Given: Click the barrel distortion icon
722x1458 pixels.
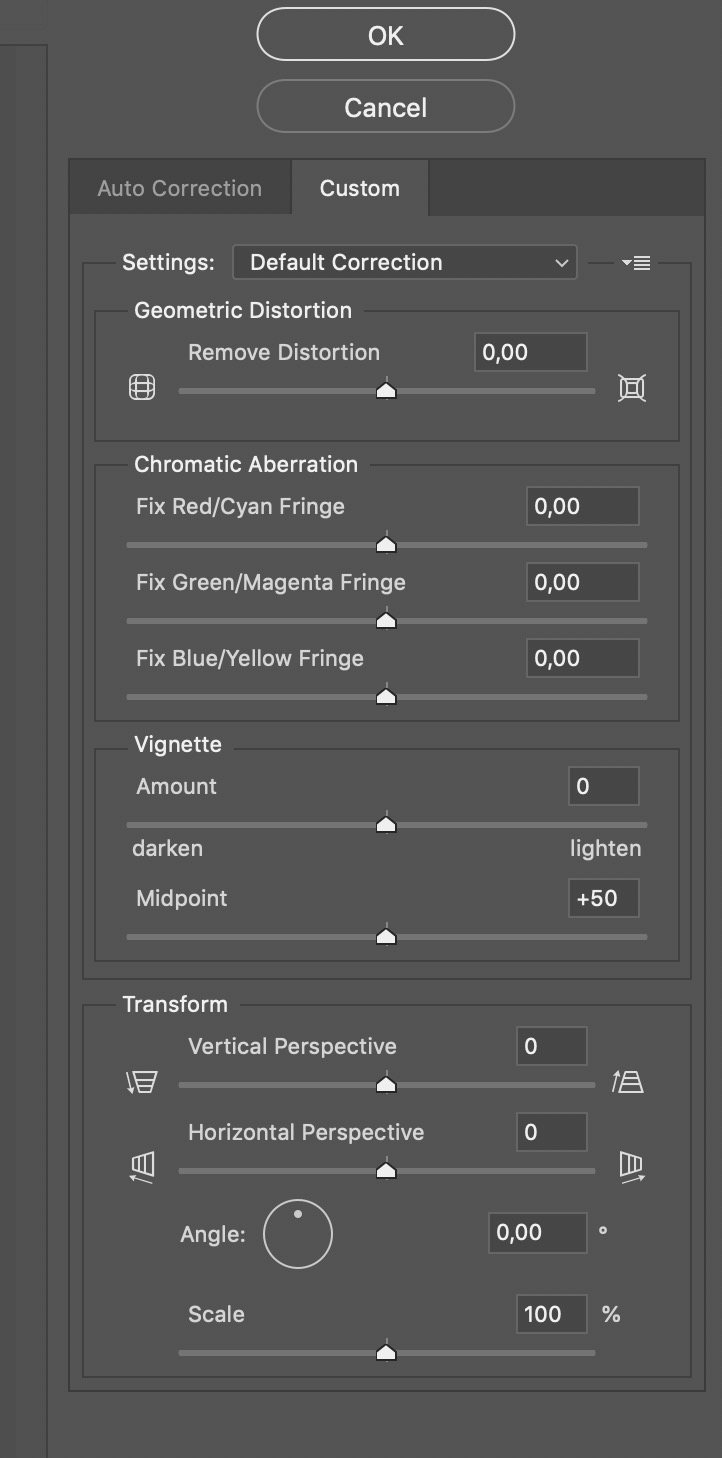Looking at the screenshot, I should coord(142,388).
